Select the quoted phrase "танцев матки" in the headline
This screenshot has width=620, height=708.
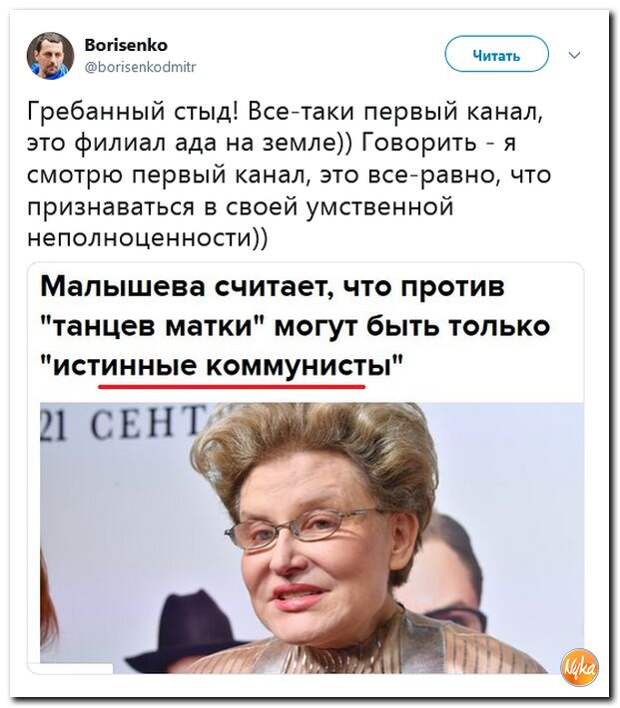point(152,326)
